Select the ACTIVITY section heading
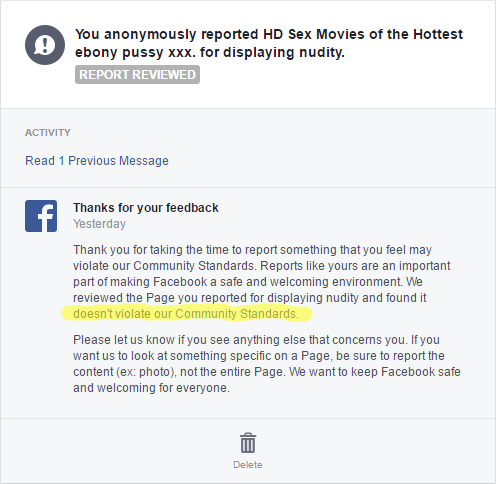Viewport: 496px width, 484px height. click(x=48, y=133)
